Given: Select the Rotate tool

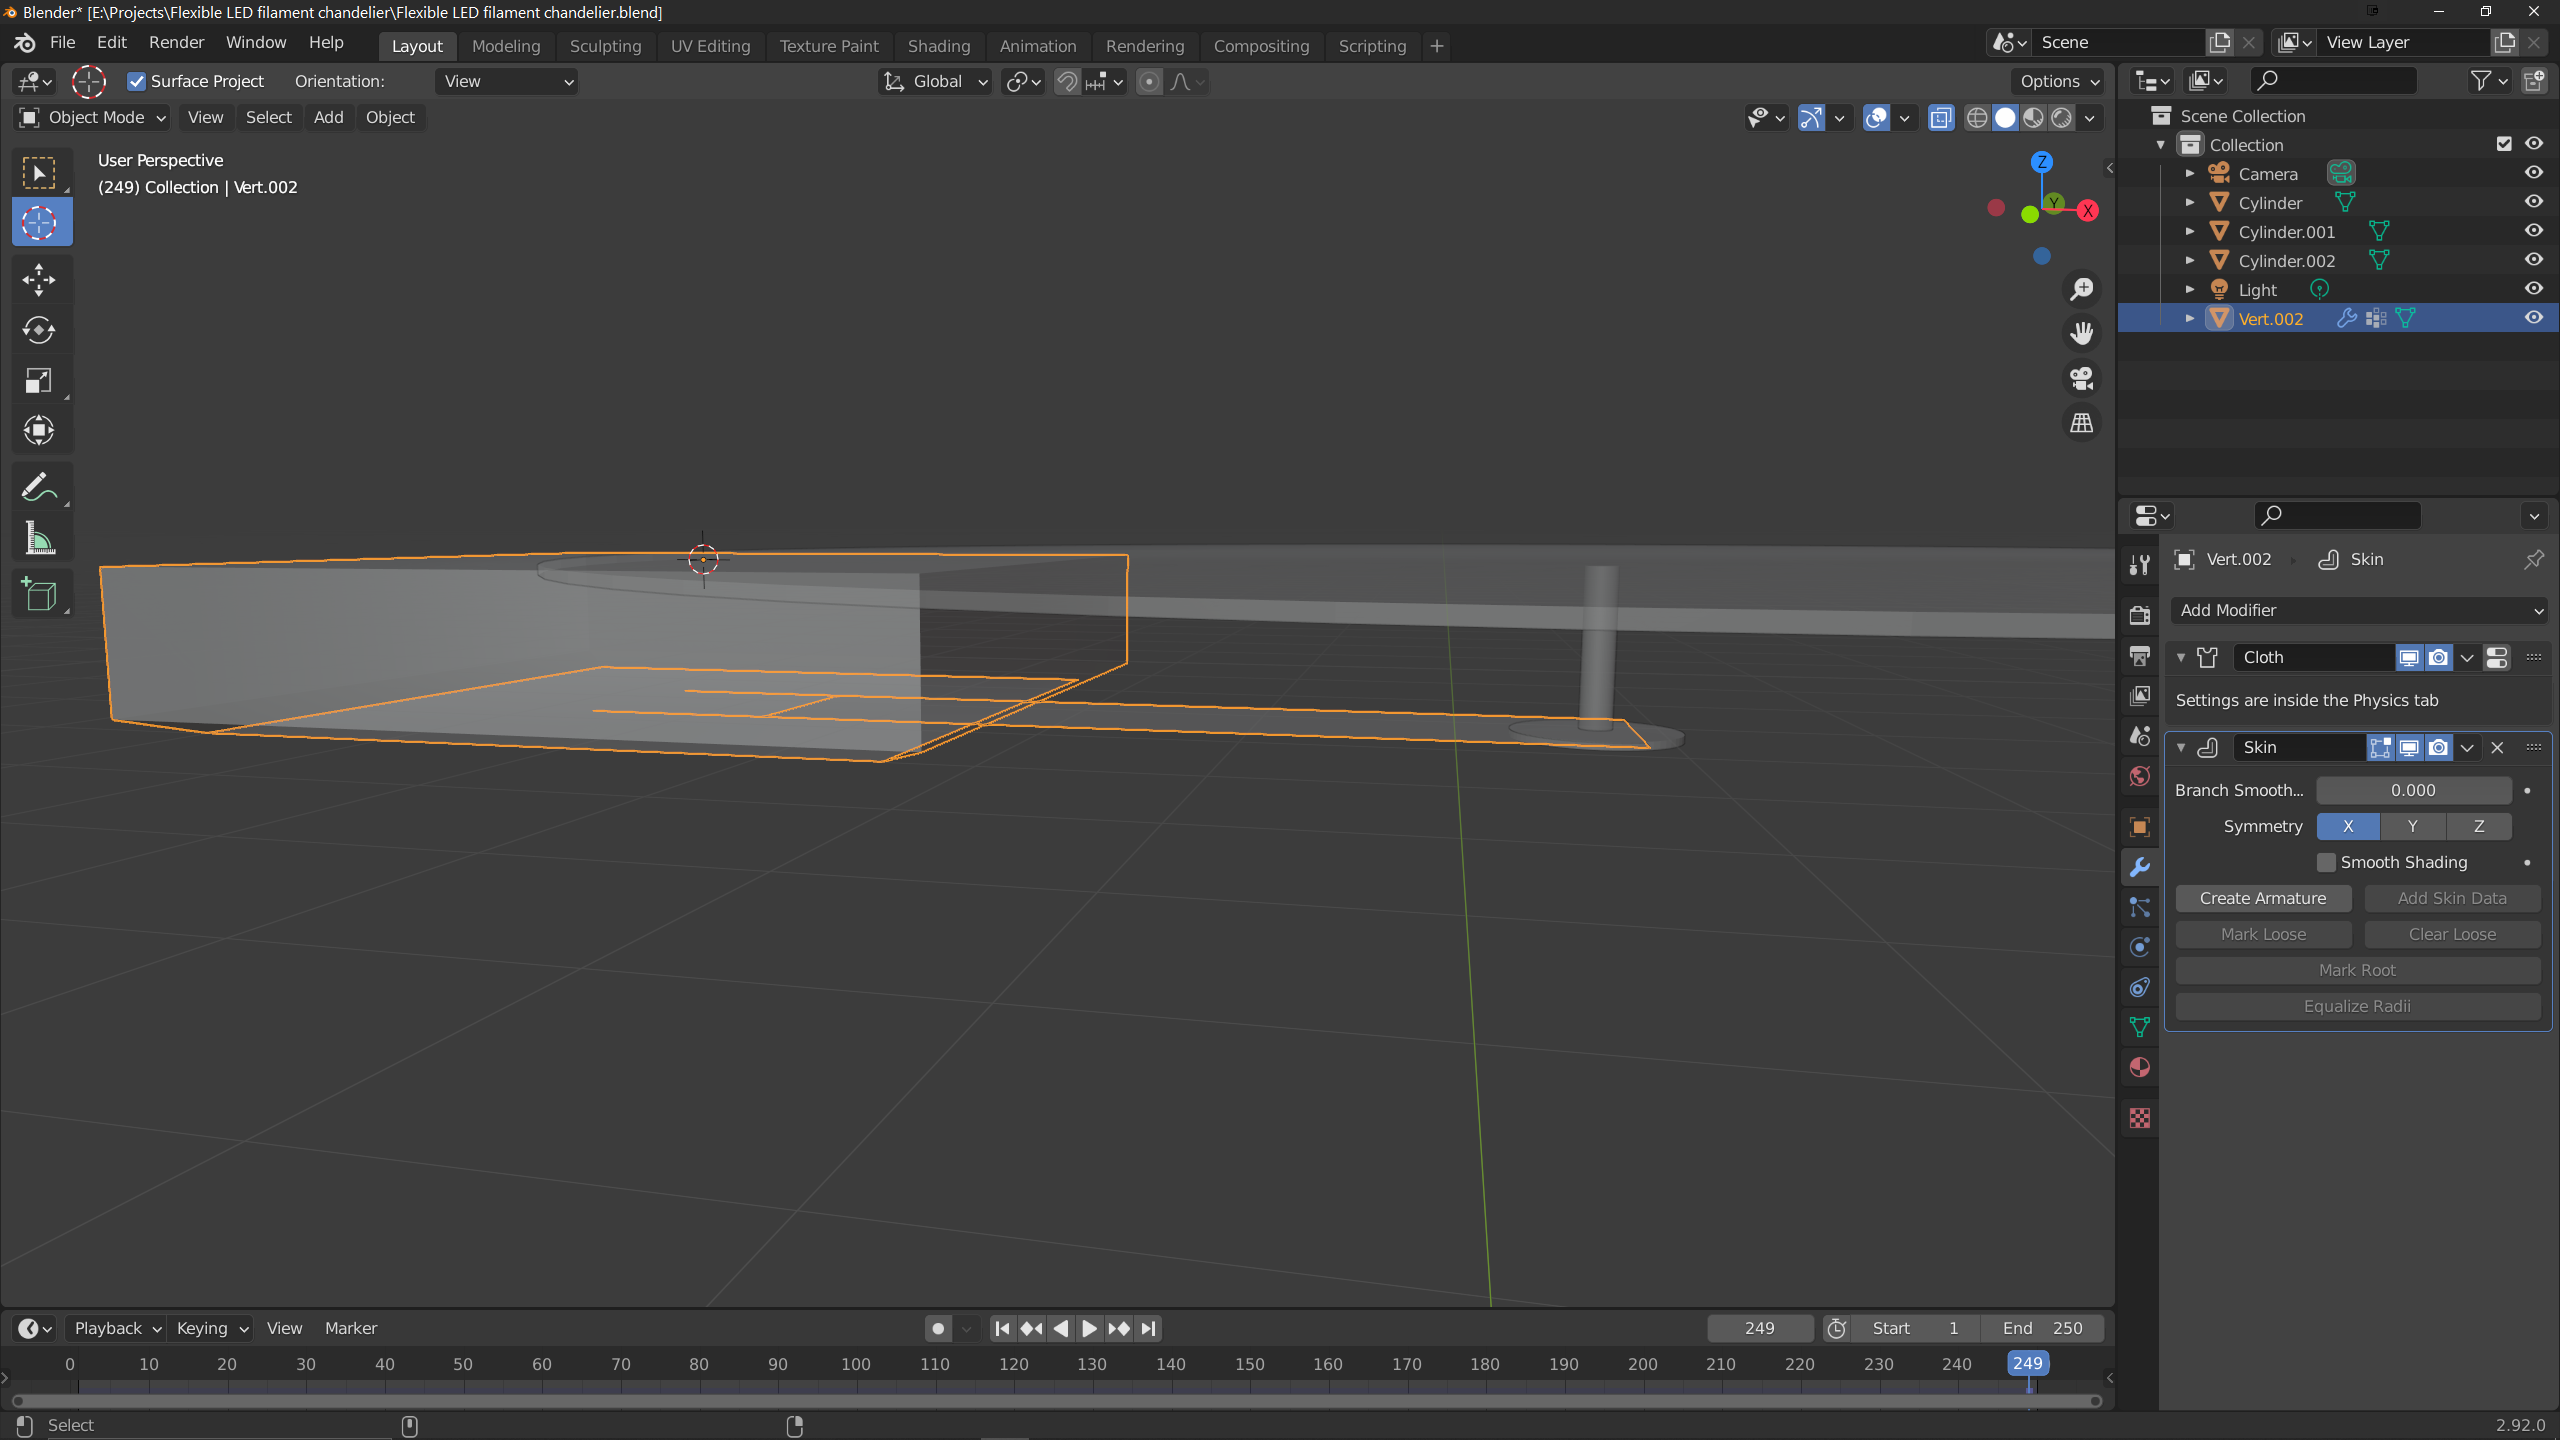Looking at the screenshot, I should tap(40, 330).
